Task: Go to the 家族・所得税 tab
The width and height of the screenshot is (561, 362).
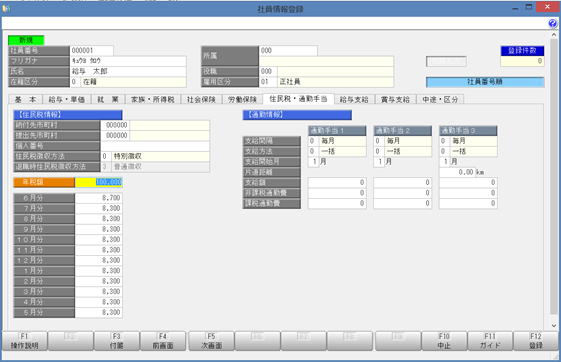Action: click(152, 99)
